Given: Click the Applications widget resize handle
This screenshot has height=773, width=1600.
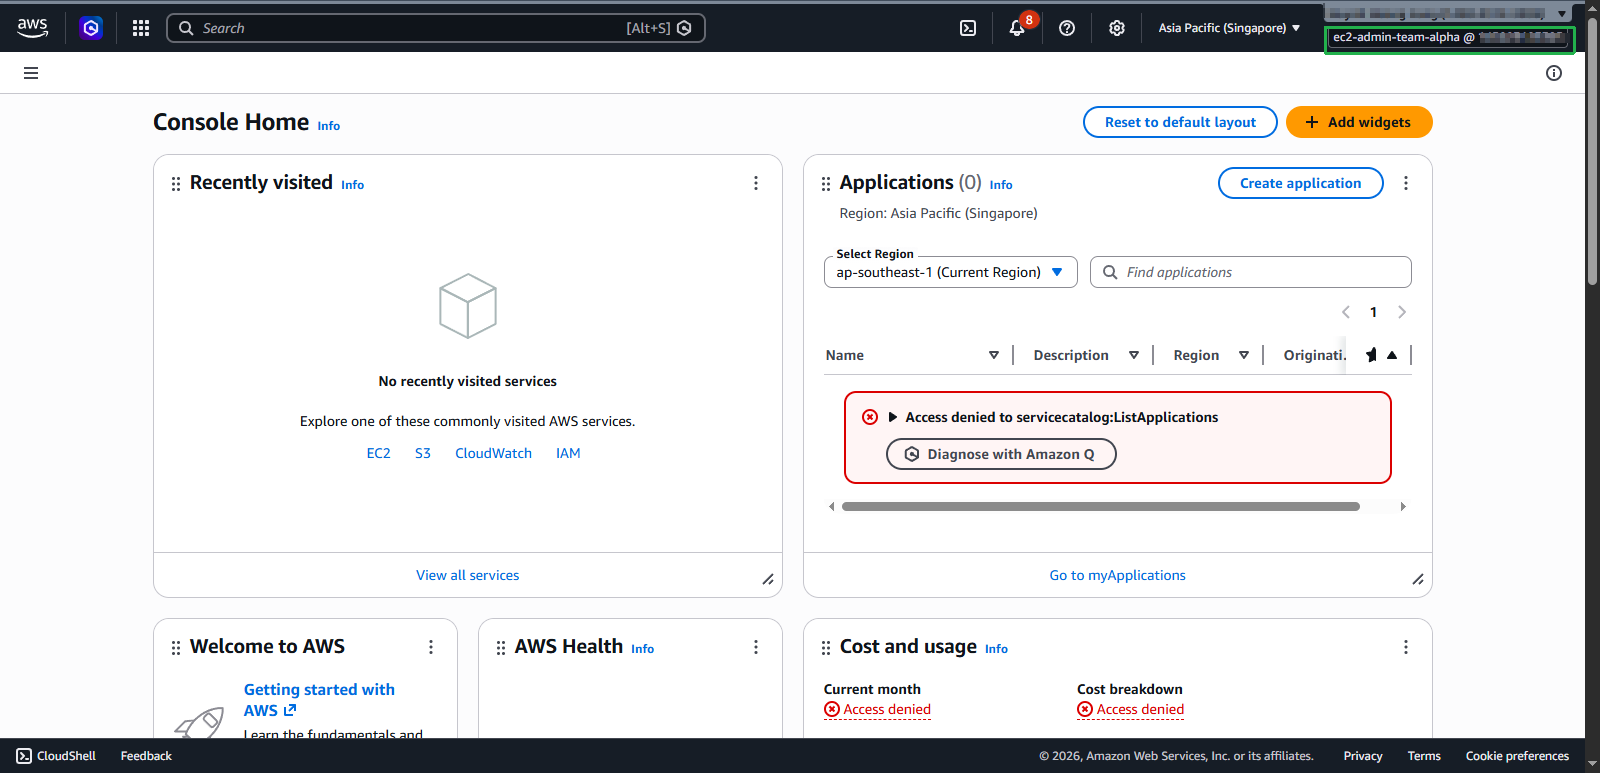Looking at the screenshot, I should (1418, 579).
